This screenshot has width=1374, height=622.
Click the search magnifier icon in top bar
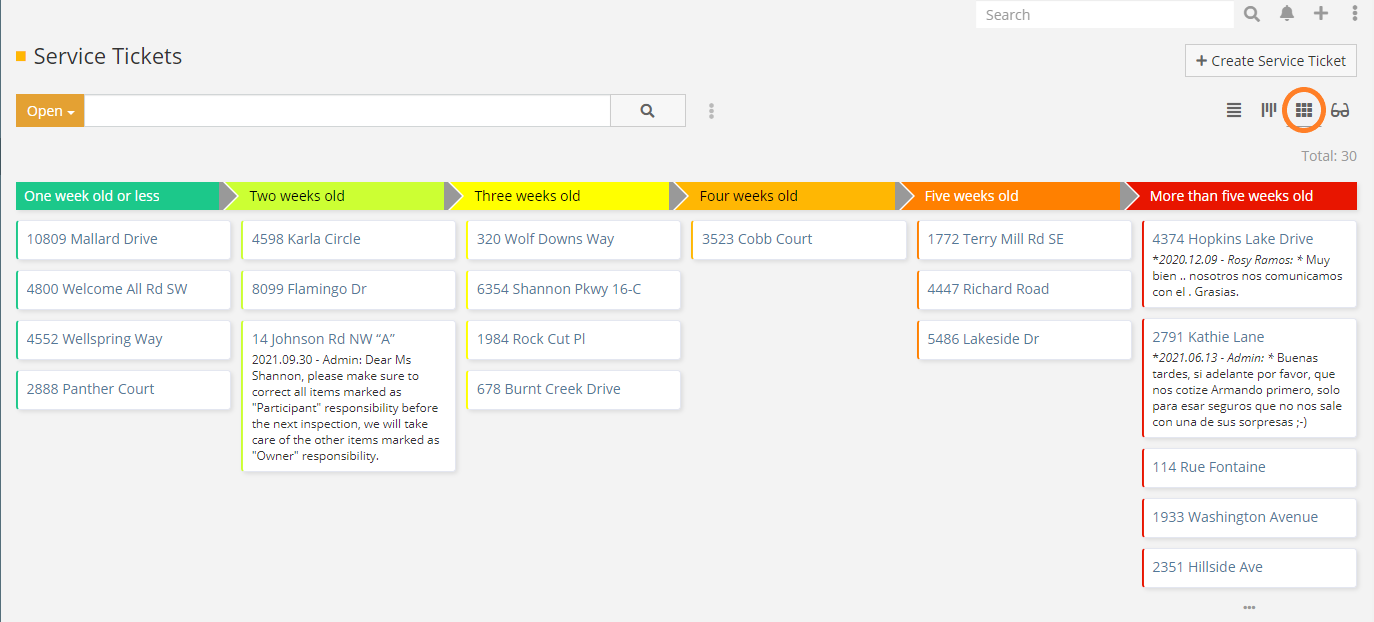1252,14
